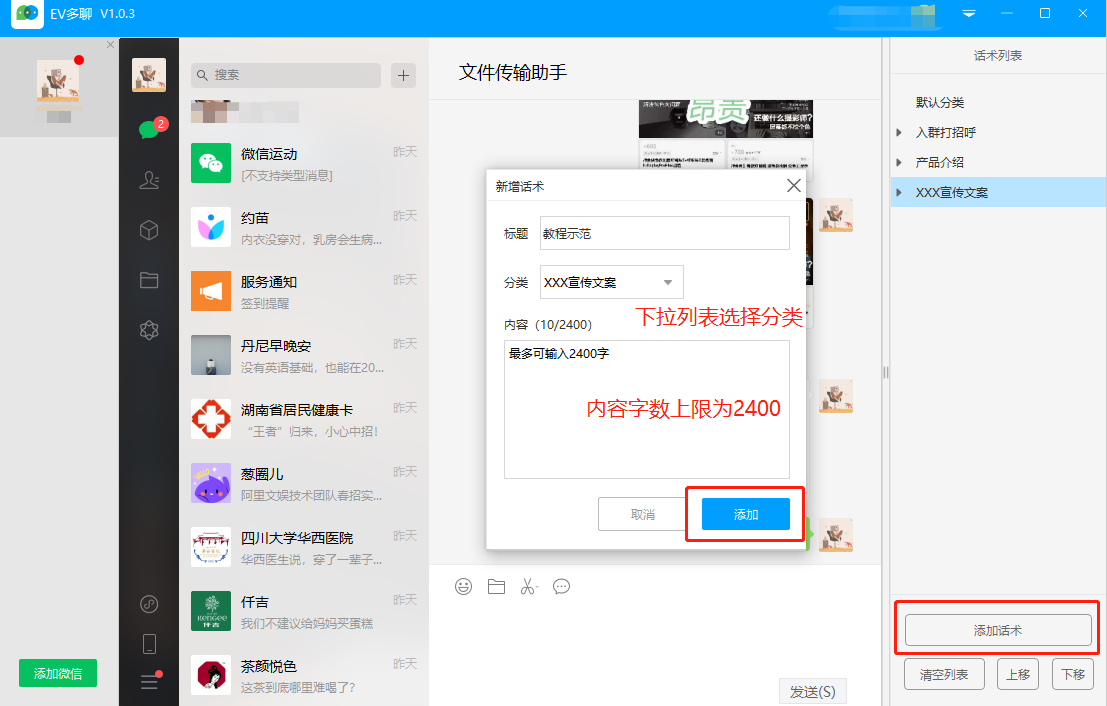Open the green chats icon with badge
The height and width of the screenshot is (706, 1107).
pos(149,129)
